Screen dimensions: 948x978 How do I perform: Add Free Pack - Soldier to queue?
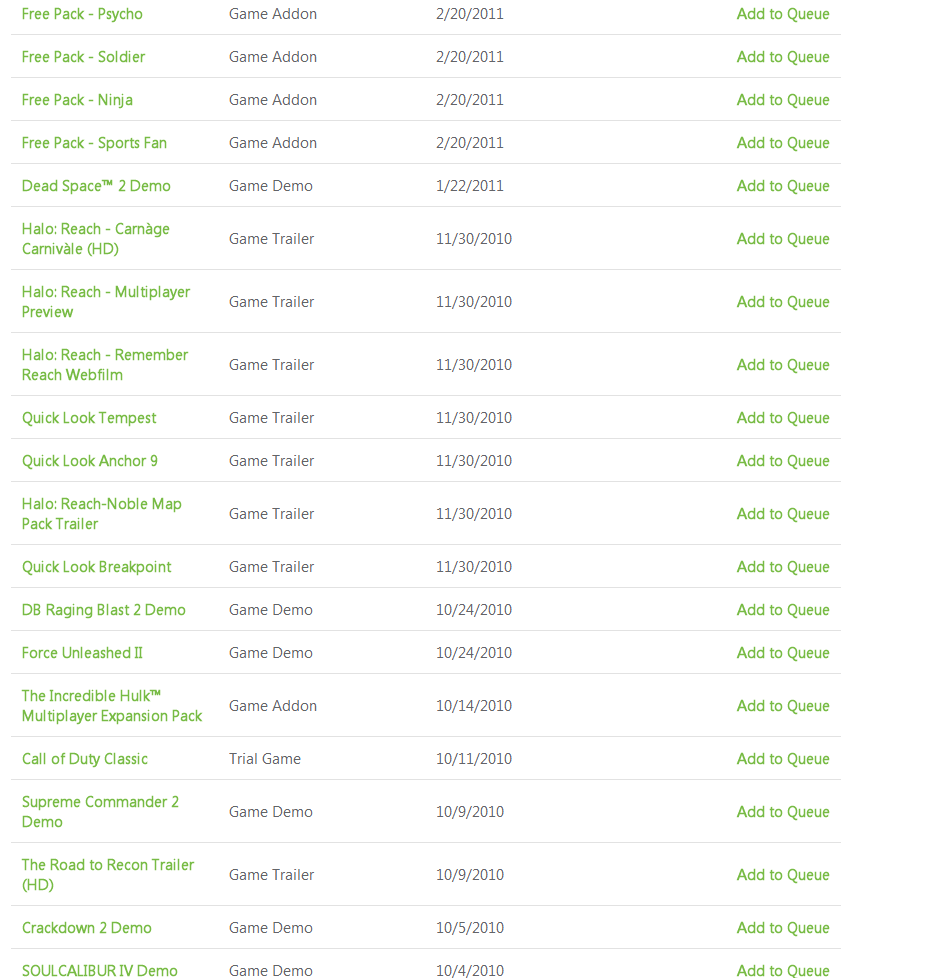(x=783, y=57)
